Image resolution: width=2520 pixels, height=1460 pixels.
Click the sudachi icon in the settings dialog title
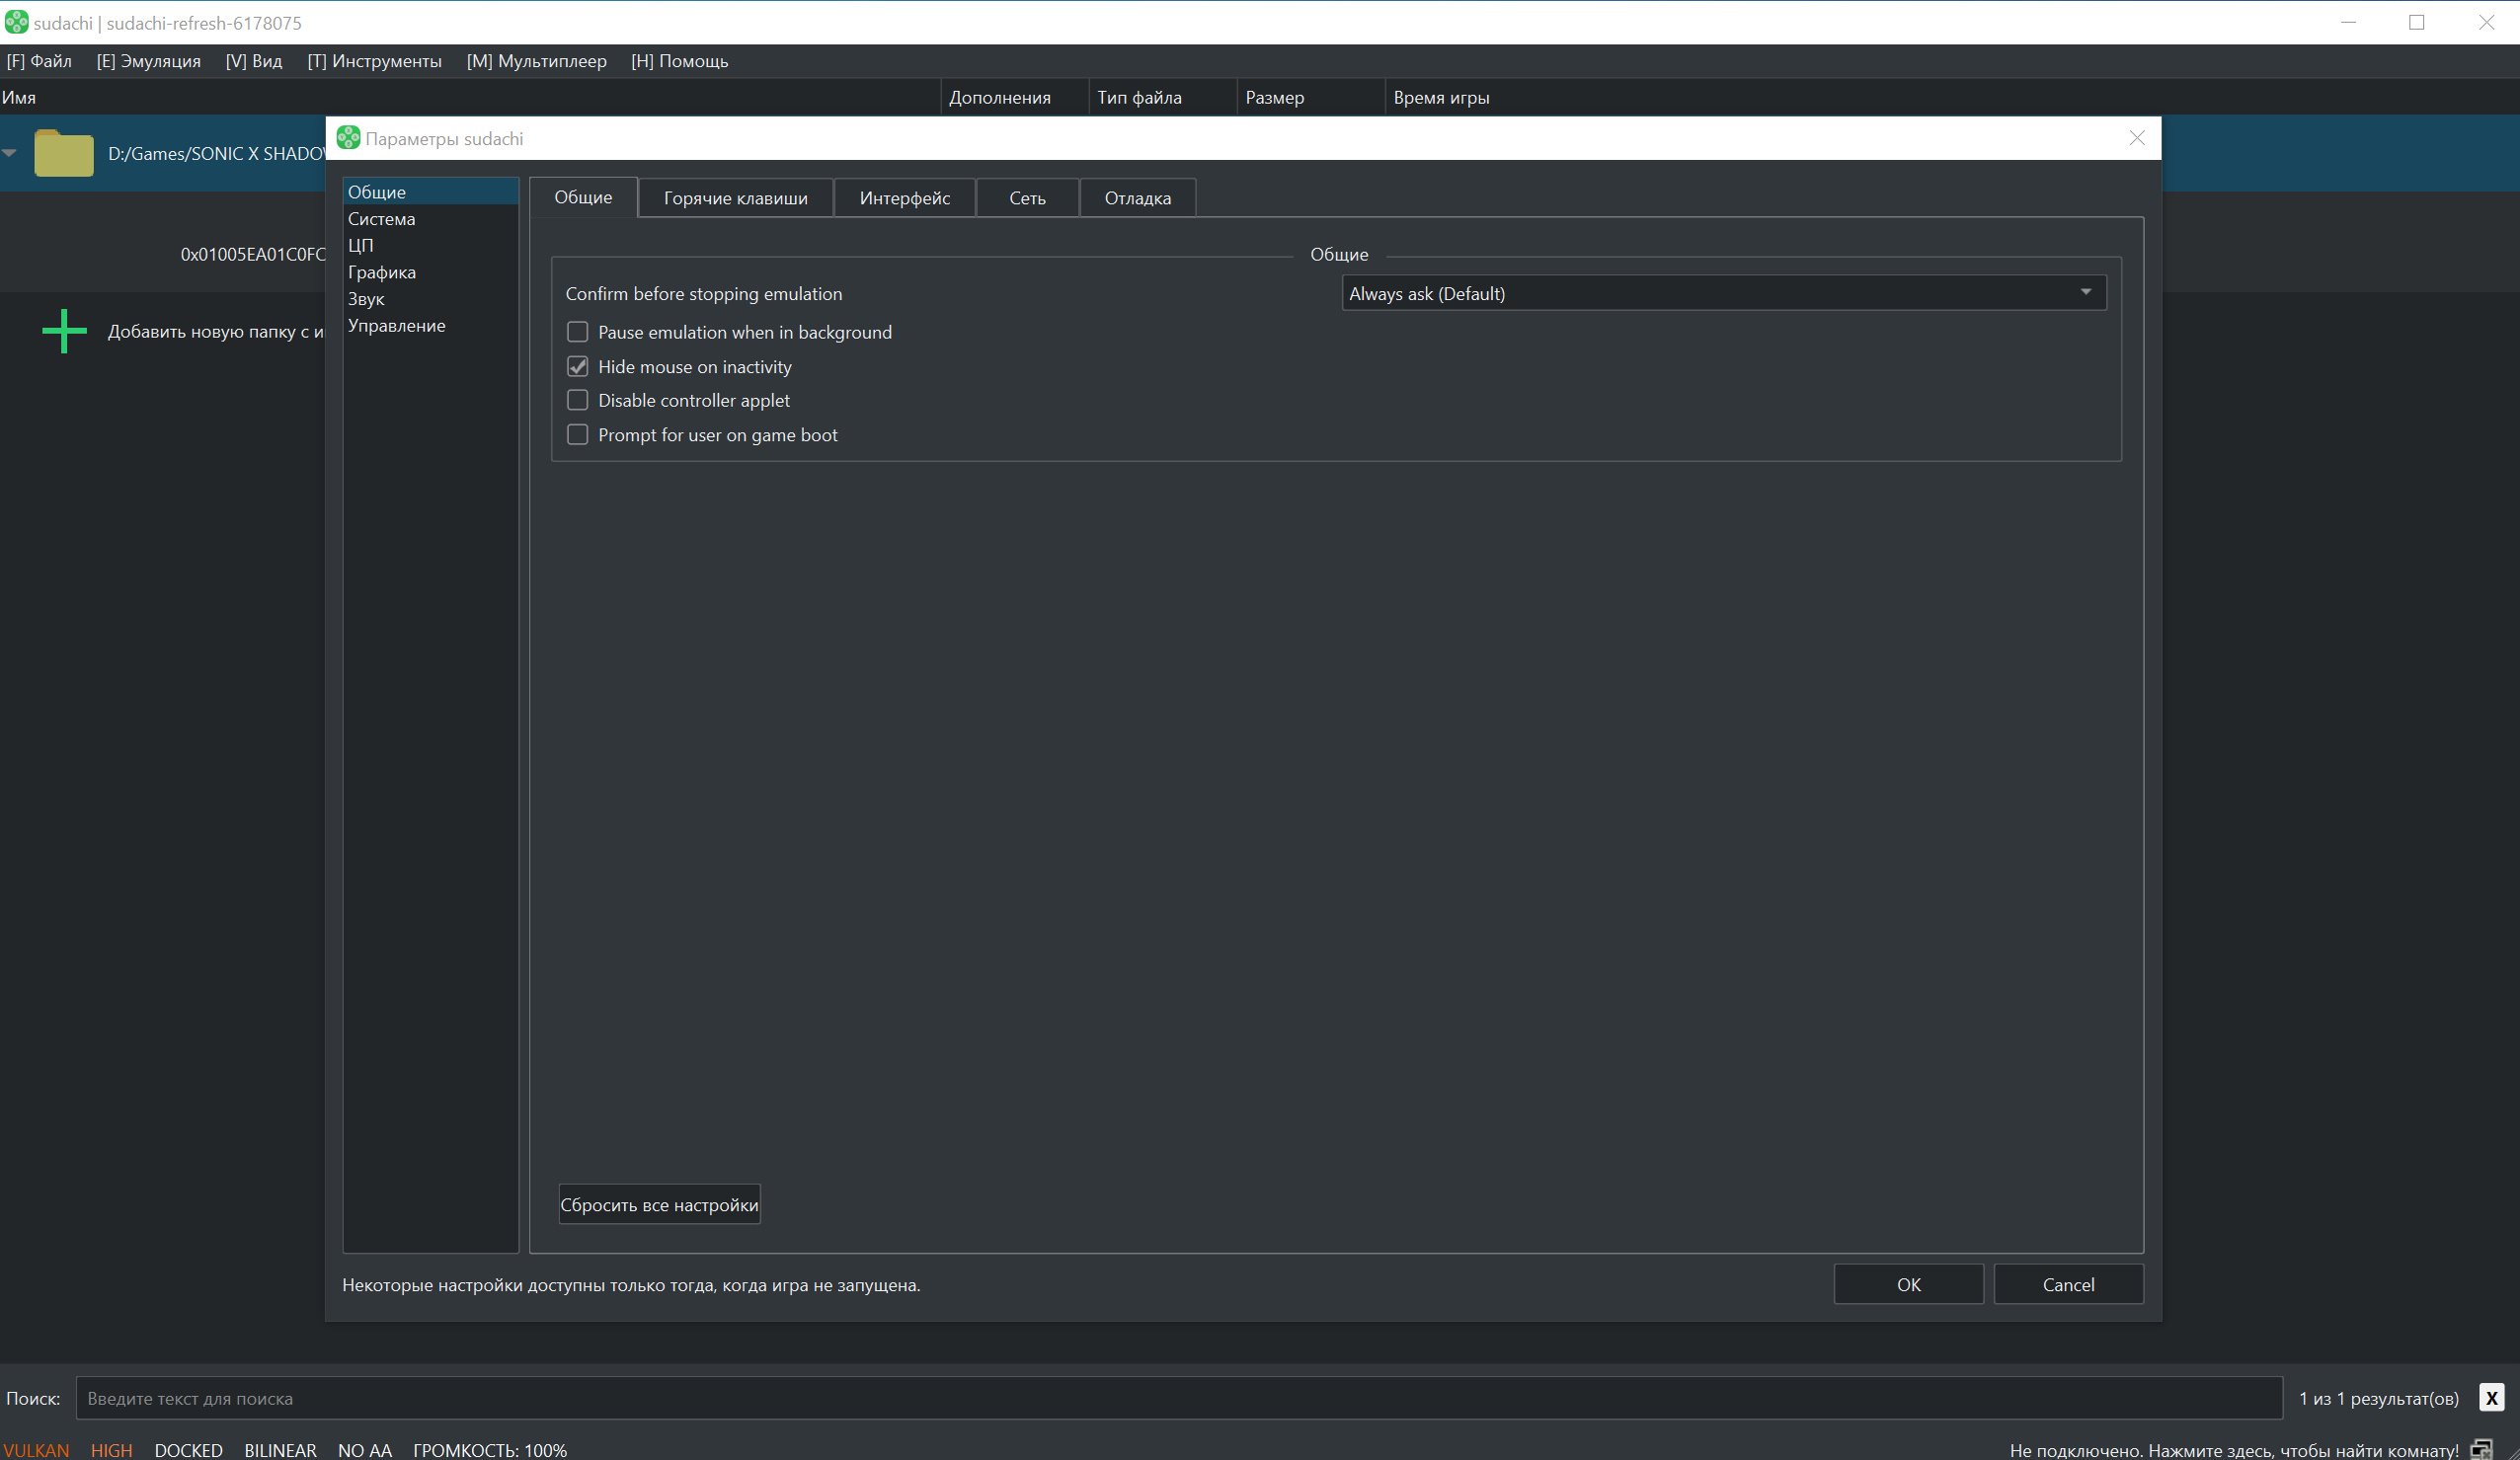(x=348, y=138)
